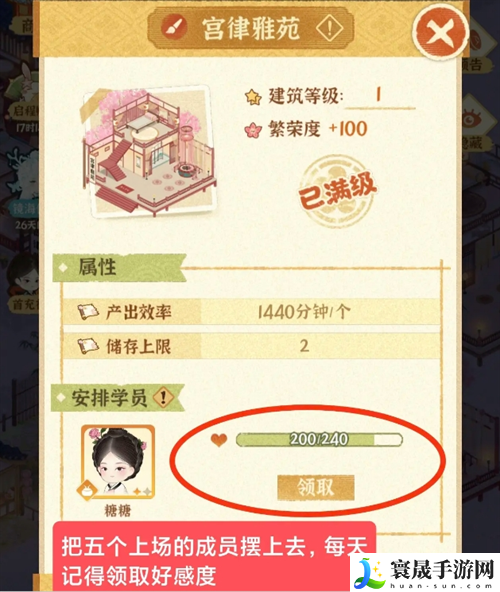Click the 安排学员 section header label
Viewport: 500px width, 592px height.
(109, 398)
